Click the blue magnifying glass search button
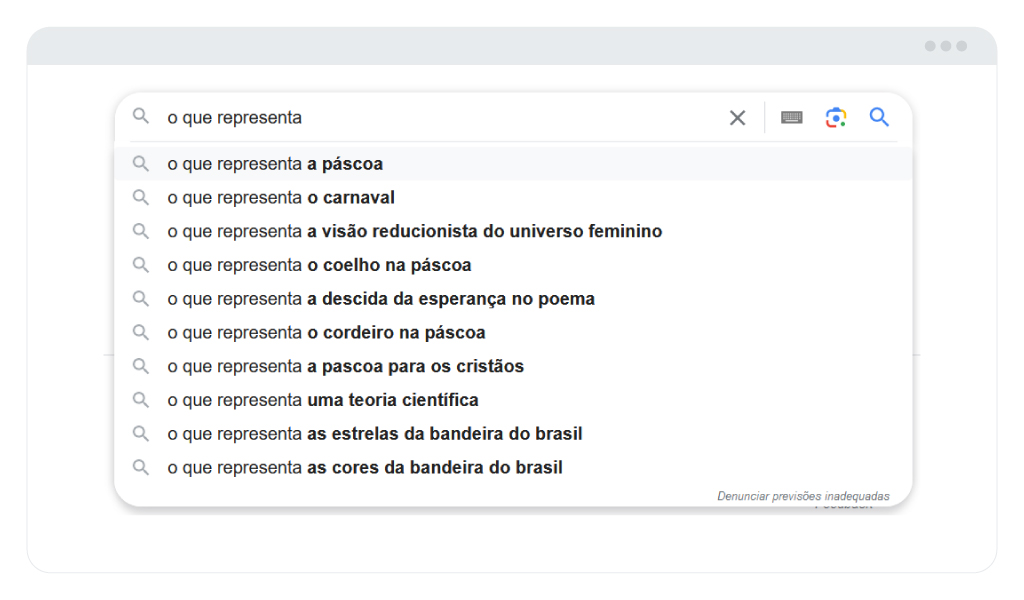 point(879,118)
